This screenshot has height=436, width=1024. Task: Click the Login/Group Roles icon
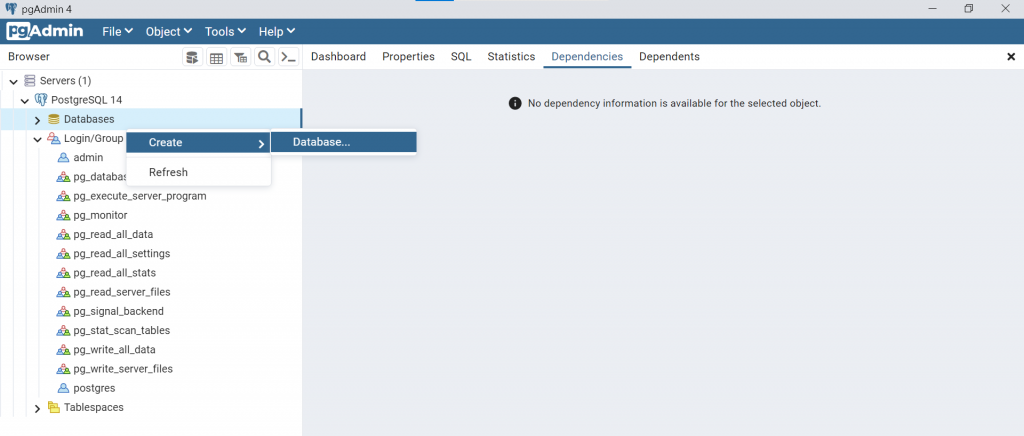tap(54, 138)
